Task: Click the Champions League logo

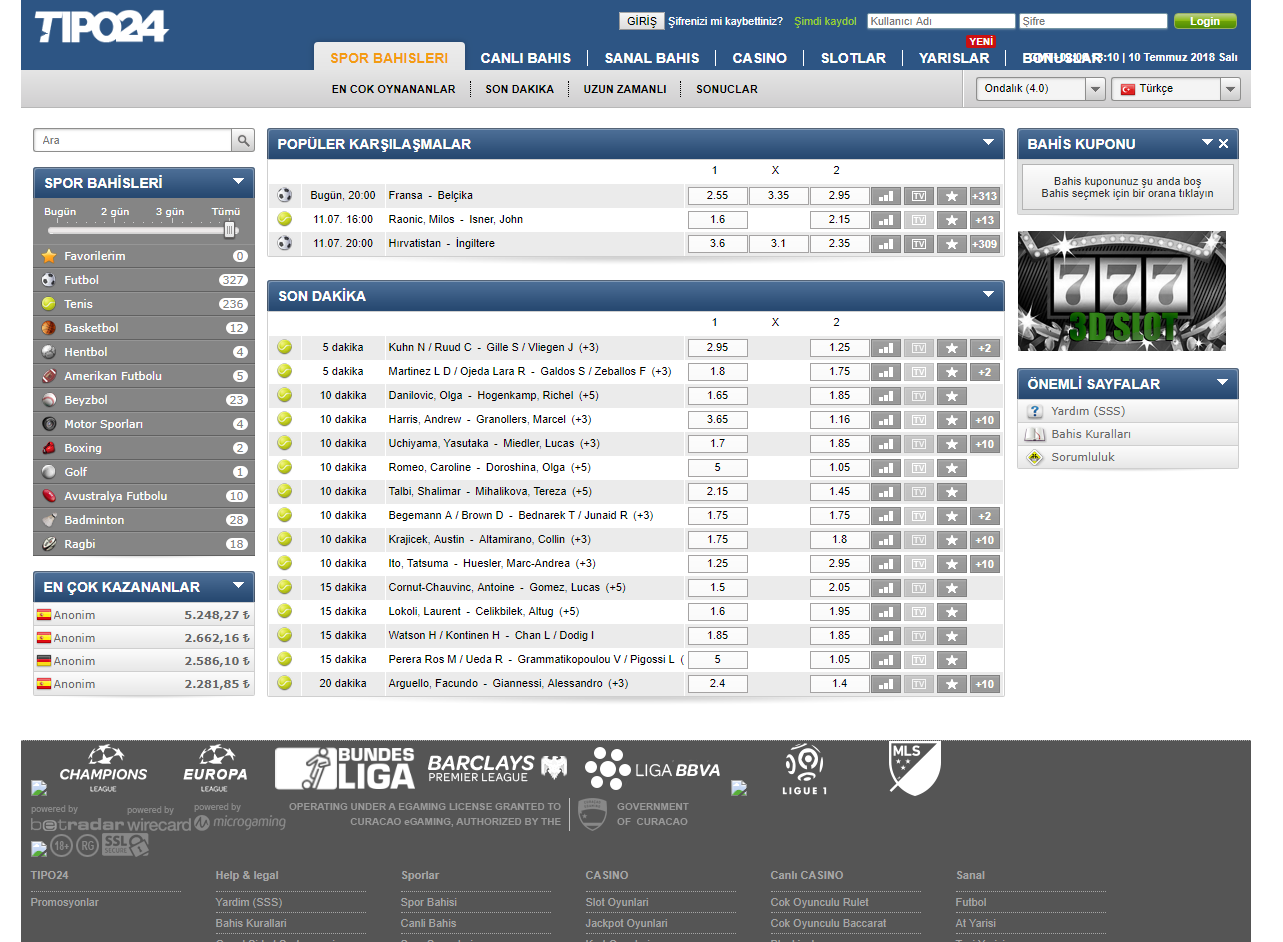Action: [x=103, y=769]
